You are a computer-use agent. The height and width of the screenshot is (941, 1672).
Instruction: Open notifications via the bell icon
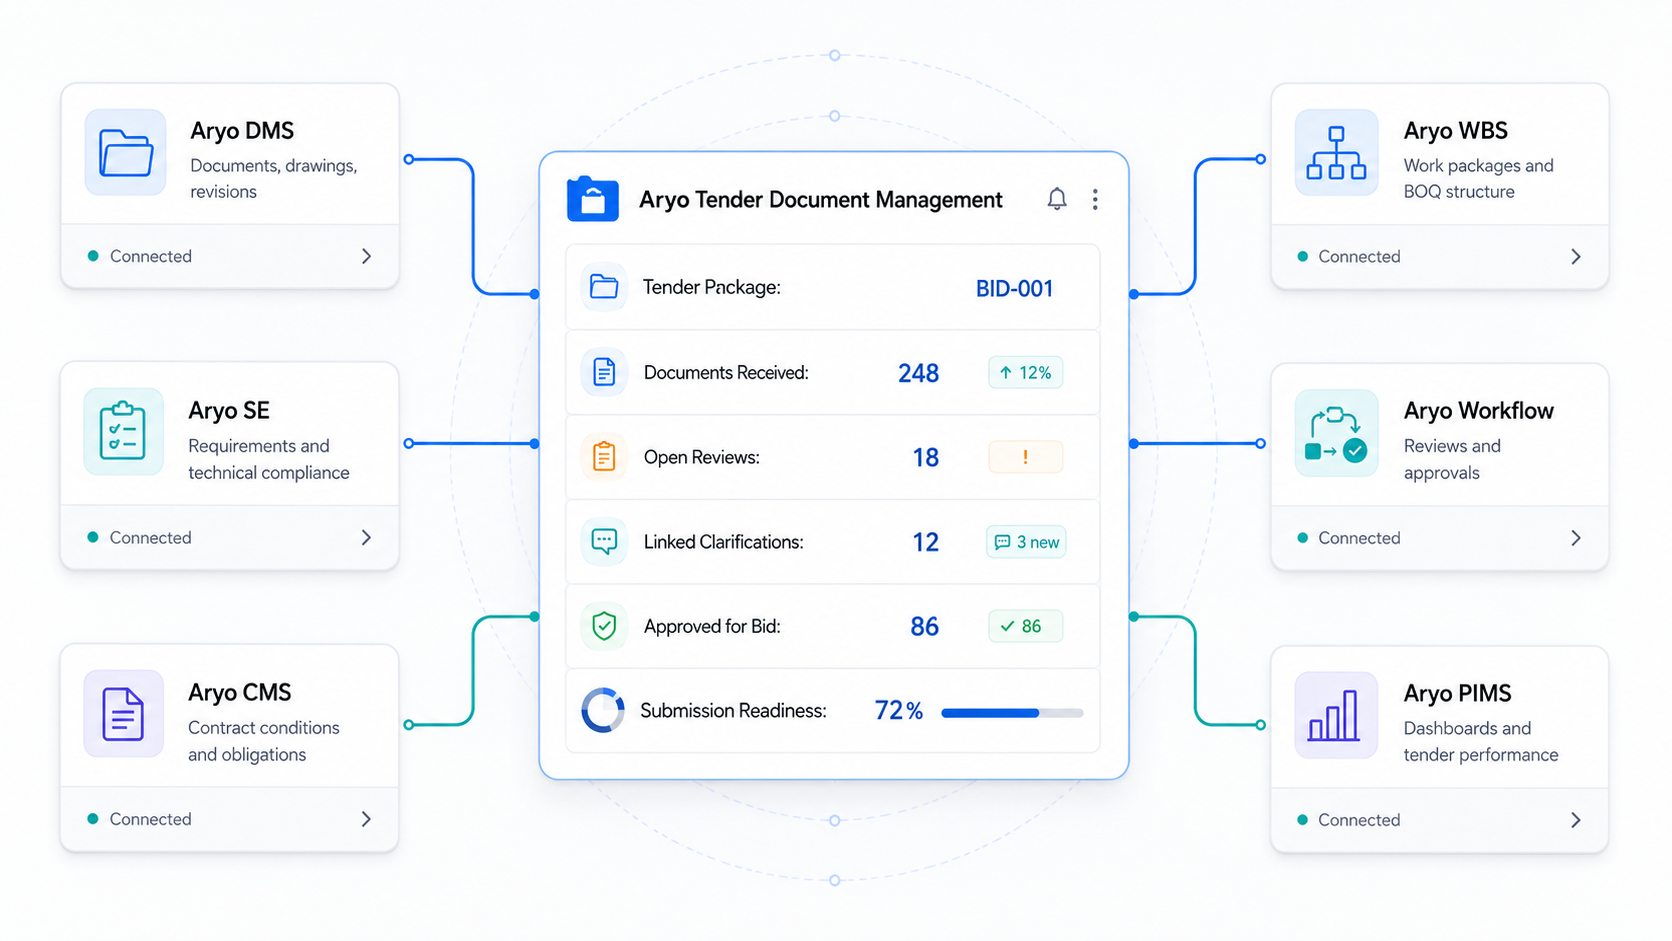(x=1057, y=199)
